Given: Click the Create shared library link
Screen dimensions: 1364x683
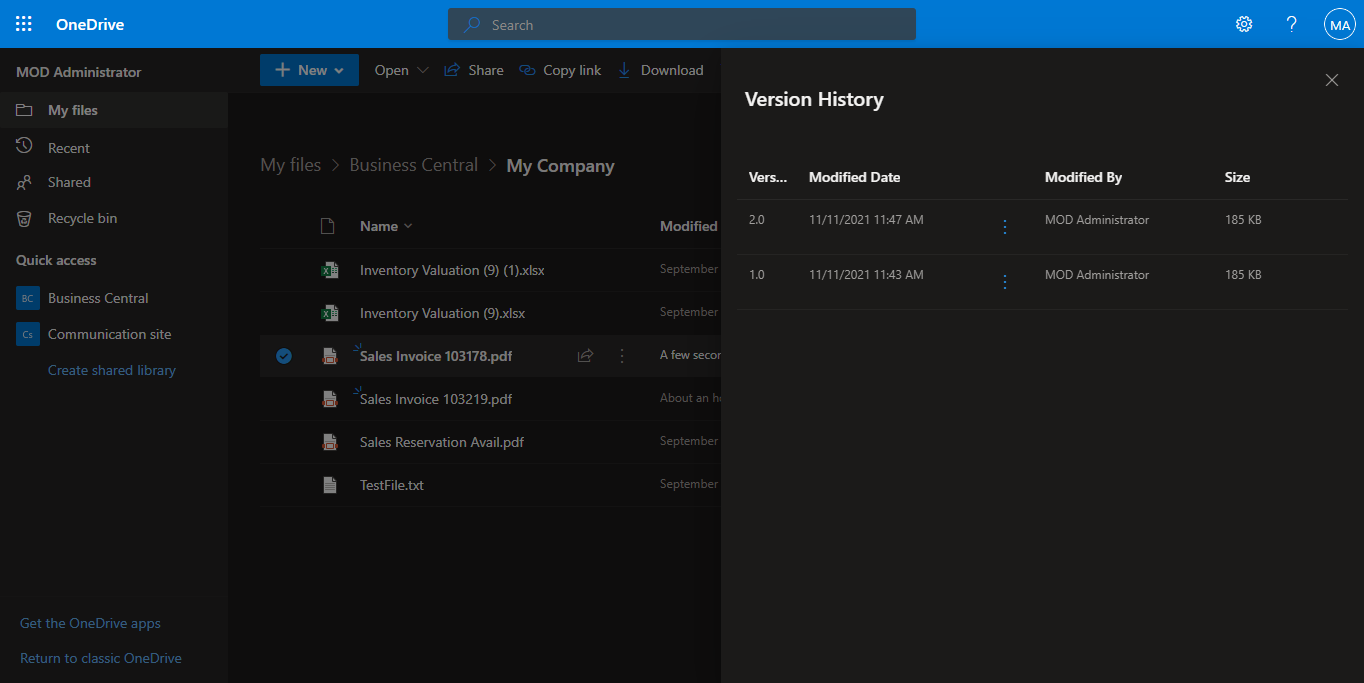Looking at the screenshot, I should [111, 369].
